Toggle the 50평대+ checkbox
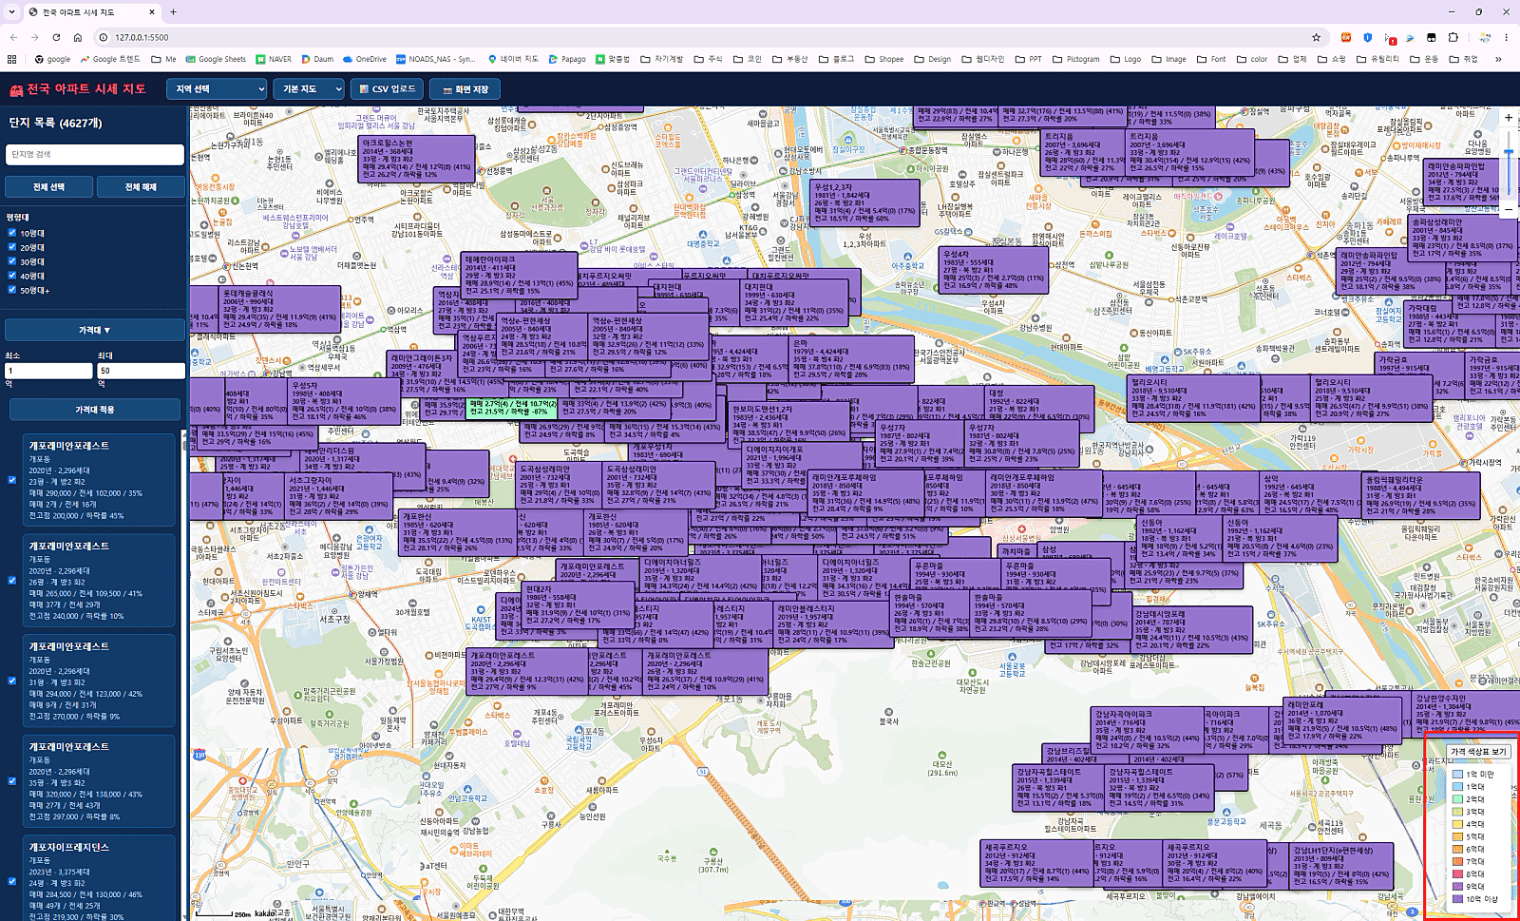The width and height of the screenshot is (1520, 921). pos(12,290)
